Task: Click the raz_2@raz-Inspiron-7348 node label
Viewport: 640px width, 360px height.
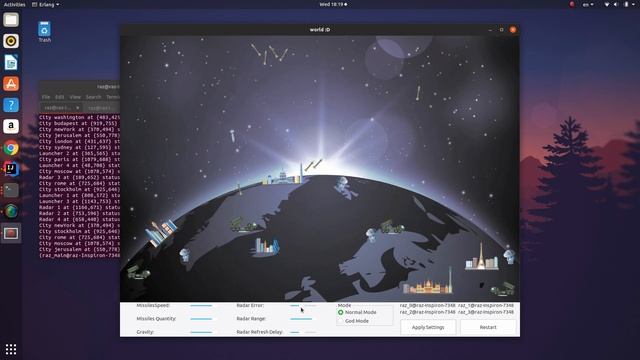Action: coord(427,312)
